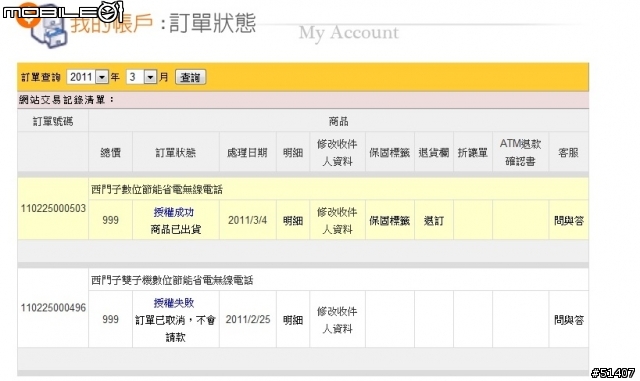Click the ATM退款確認書 column header
The width and height of the screenshot is (640, 381).
tap(520, 152)
